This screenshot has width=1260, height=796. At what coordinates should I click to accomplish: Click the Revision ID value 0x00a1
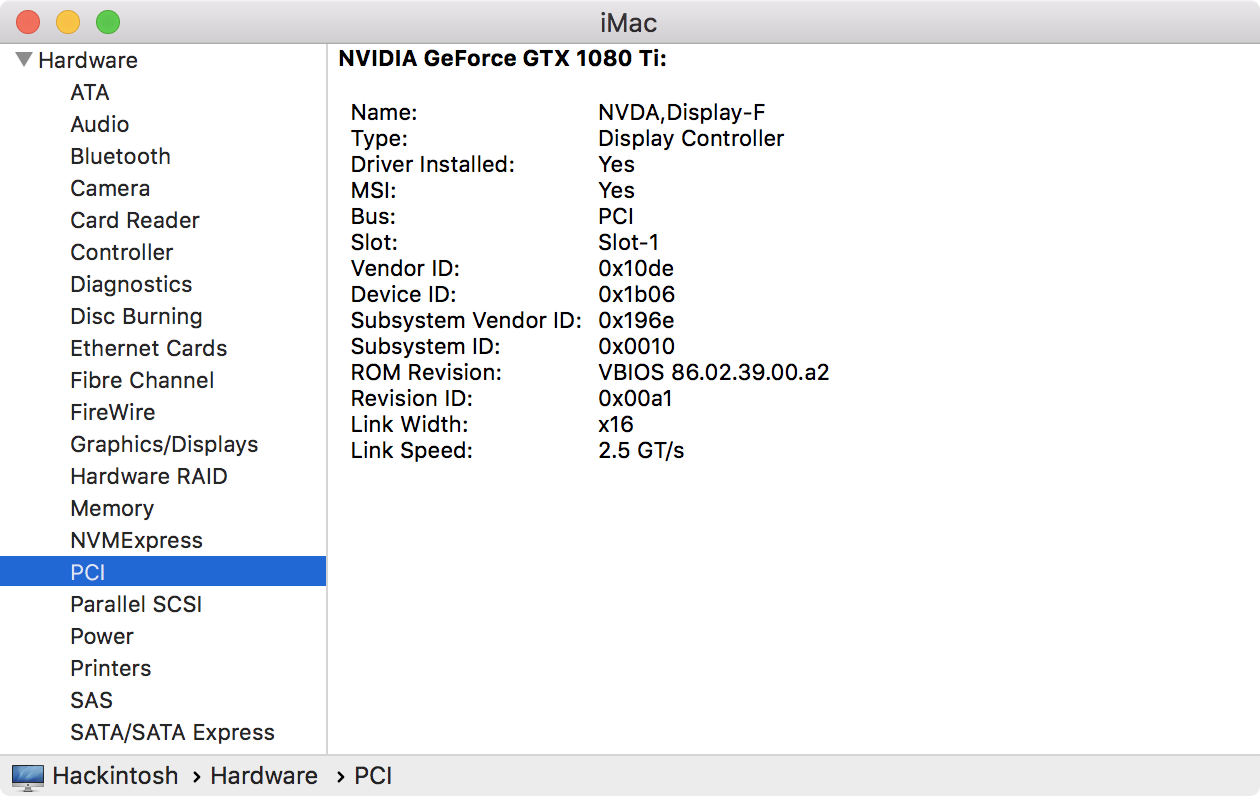click(x=635, y=398)
